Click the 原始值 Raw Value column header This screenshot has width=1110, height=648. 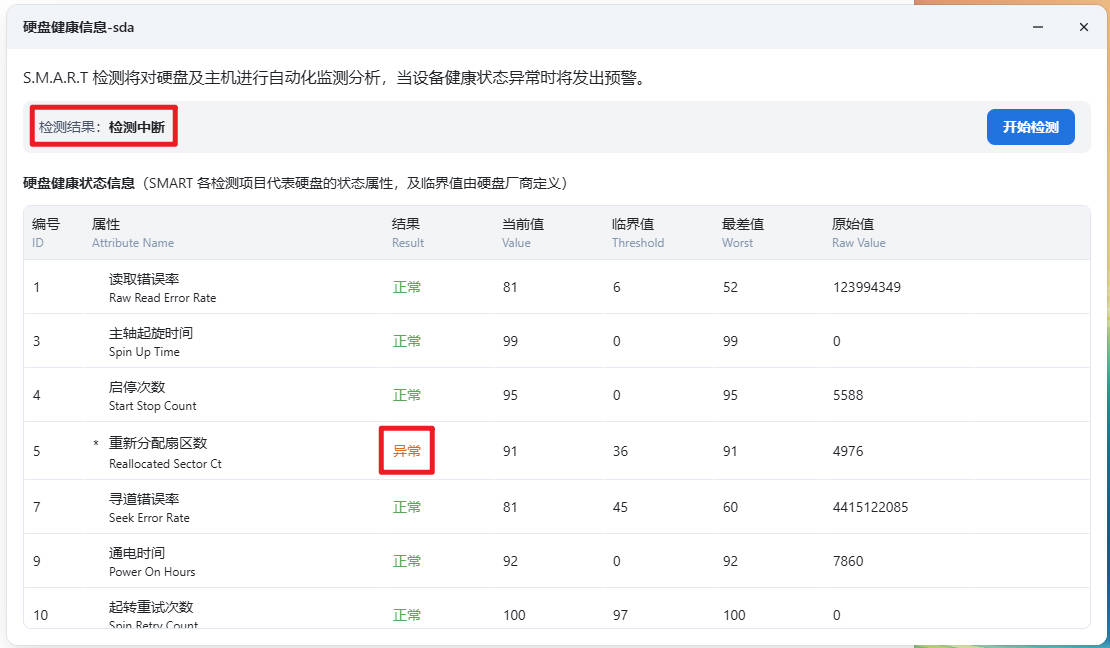pos(858,233)
